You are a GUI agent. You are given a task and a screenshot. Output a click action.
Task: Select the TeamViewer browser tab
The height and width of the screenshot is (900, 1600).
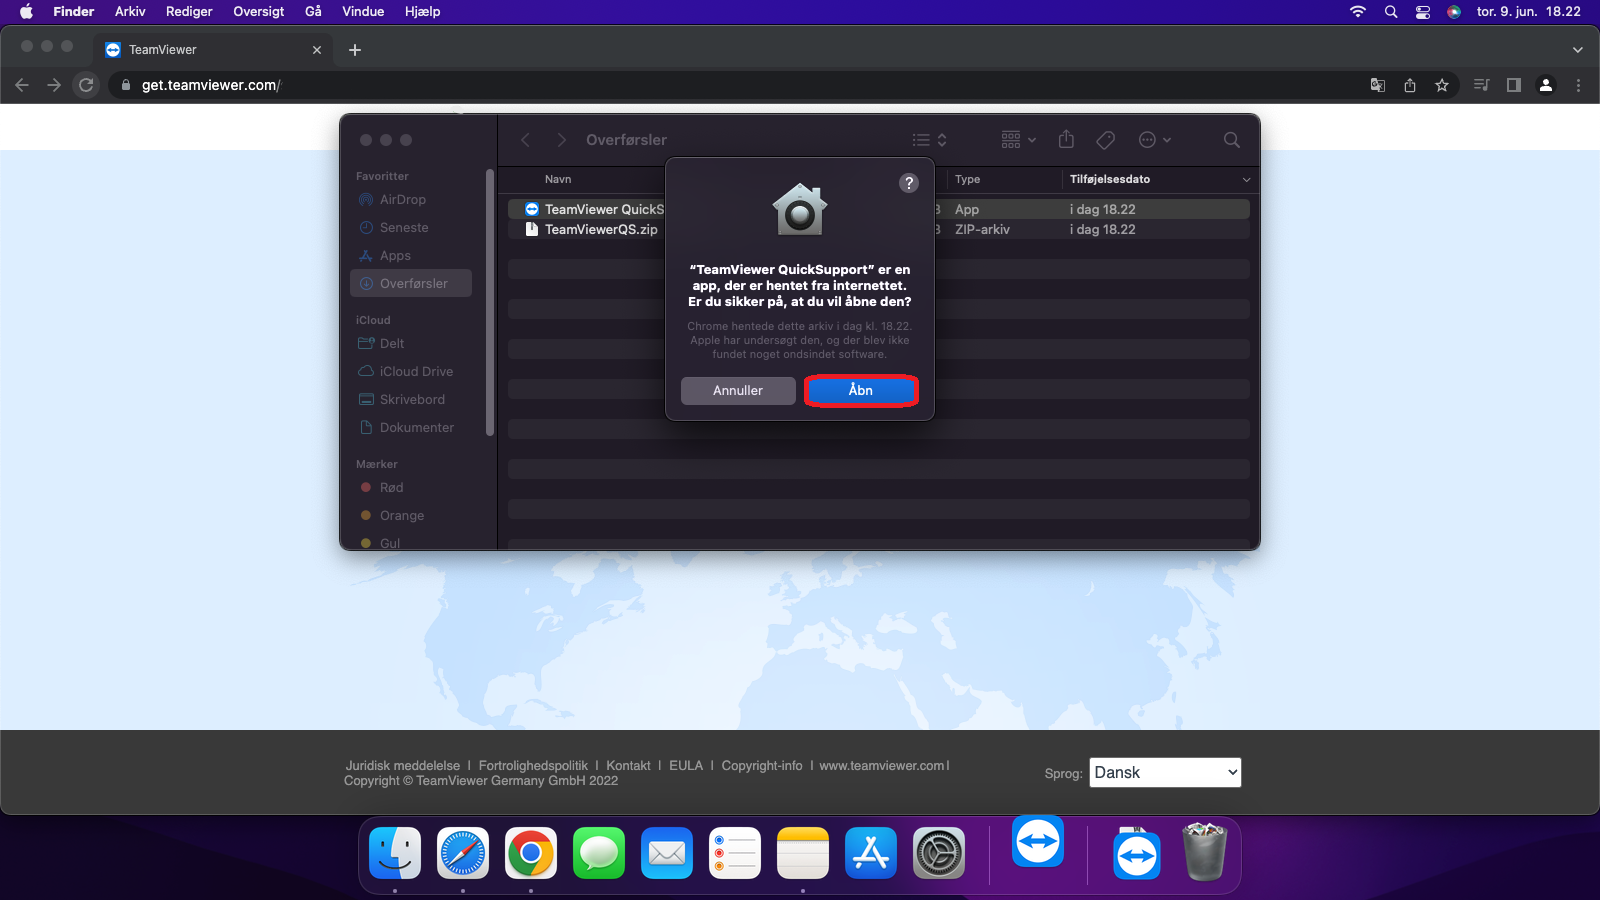coord(212,50)
